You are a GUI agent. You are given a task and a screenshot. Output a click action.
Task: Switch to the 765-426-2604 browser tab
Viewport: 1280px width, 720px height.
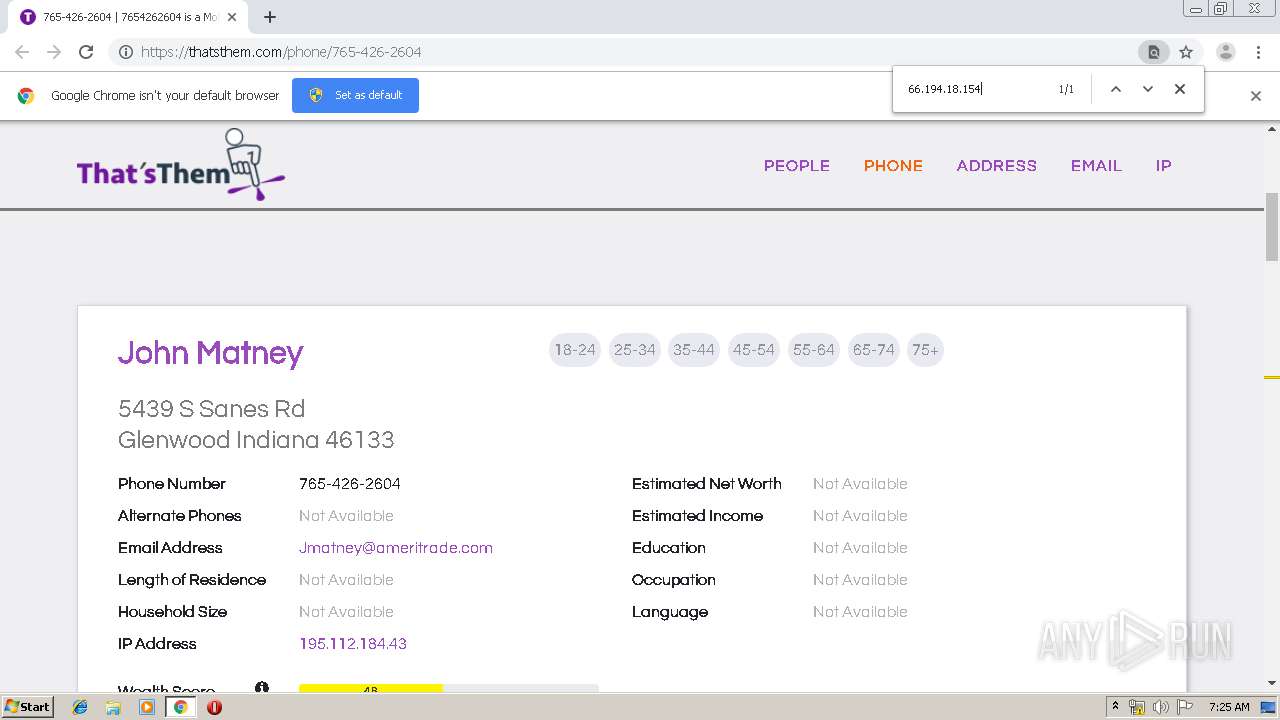click(128, 17)
